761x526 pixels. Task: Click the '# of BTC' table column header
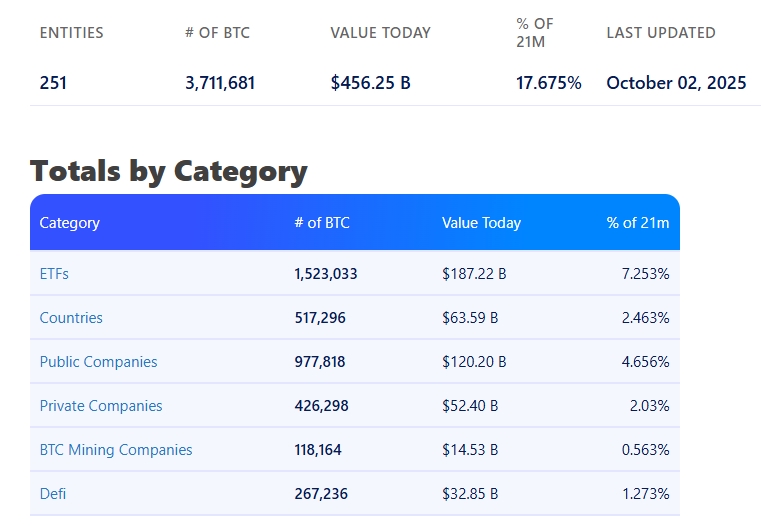pyautogui.click(x=322, y=223)
